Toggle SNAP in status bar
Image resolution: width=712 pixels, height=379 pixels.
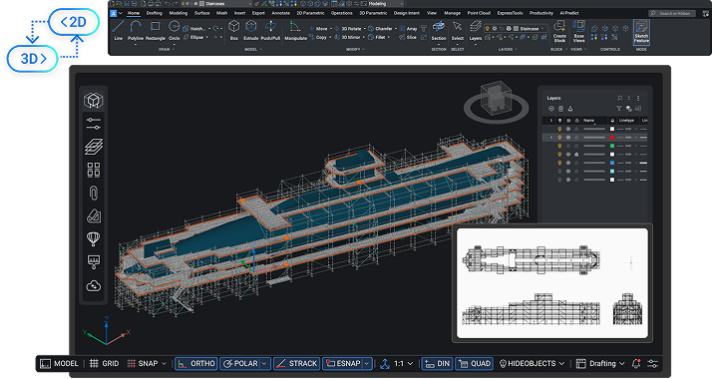(x=143, y=364)
